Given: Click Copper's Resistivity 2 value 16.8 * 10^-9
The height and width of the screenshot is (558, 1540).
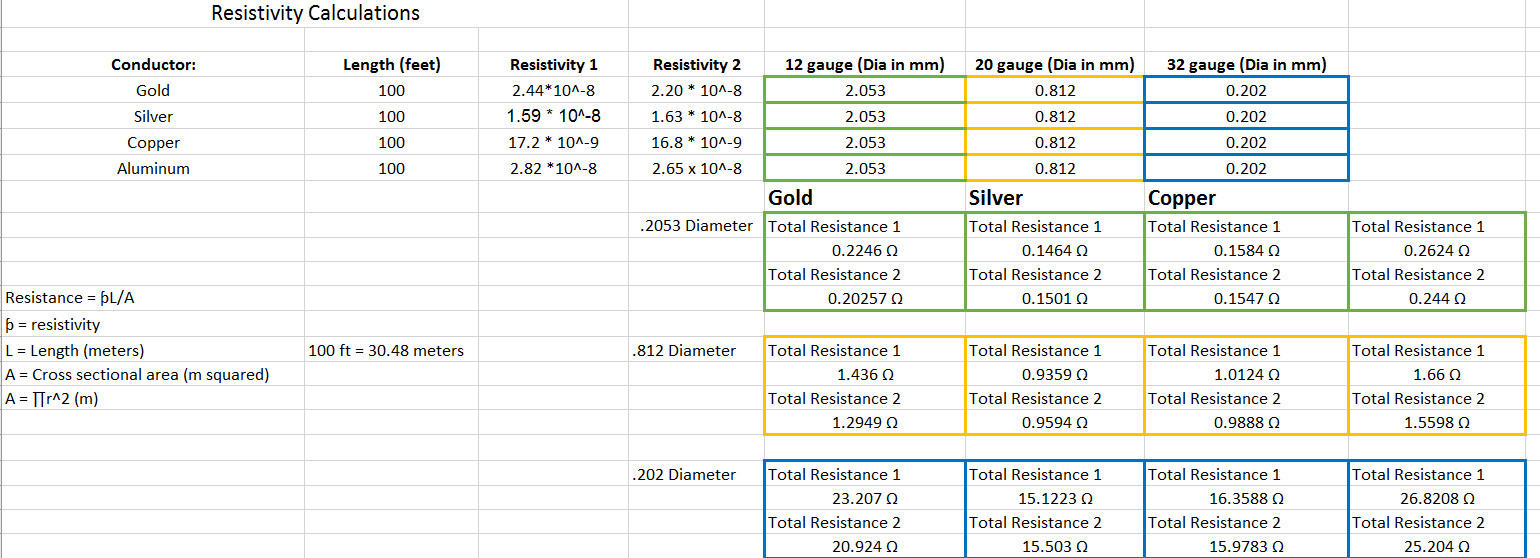Looking at the screenshot, I should point(696,143).
